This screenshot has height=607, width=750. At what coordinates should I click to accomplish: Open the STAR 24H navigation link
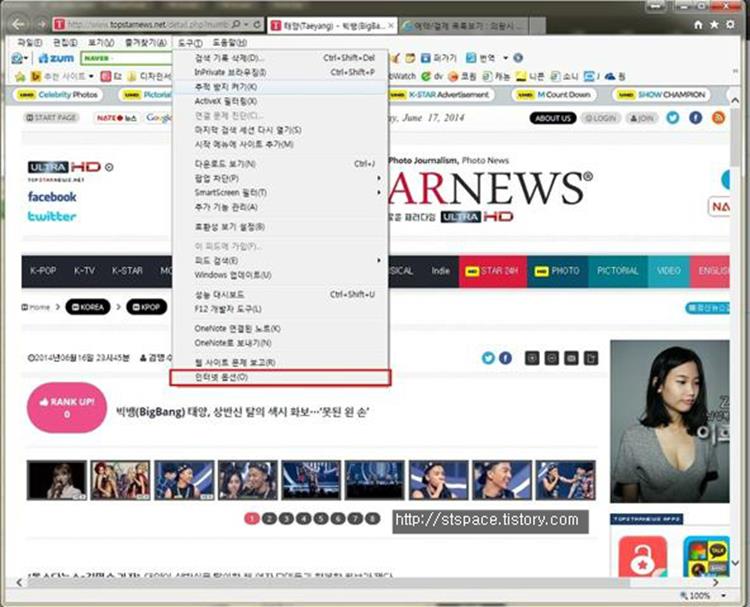coord(493,271)
